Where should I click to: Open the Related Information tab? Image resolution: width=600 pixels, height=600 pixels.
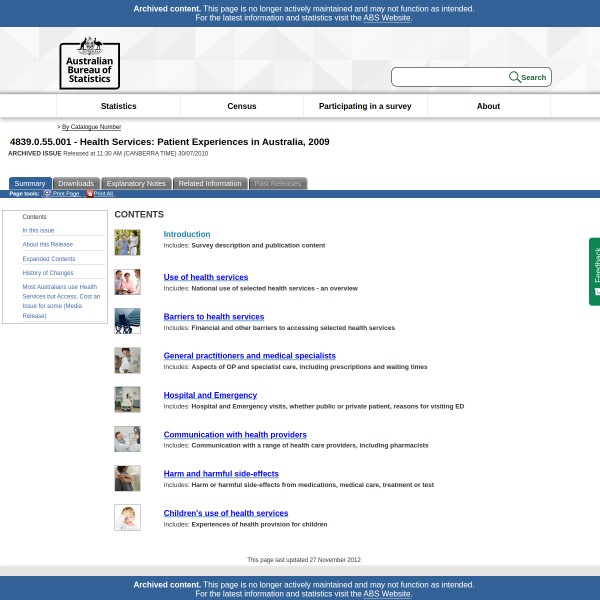point(210,184)
